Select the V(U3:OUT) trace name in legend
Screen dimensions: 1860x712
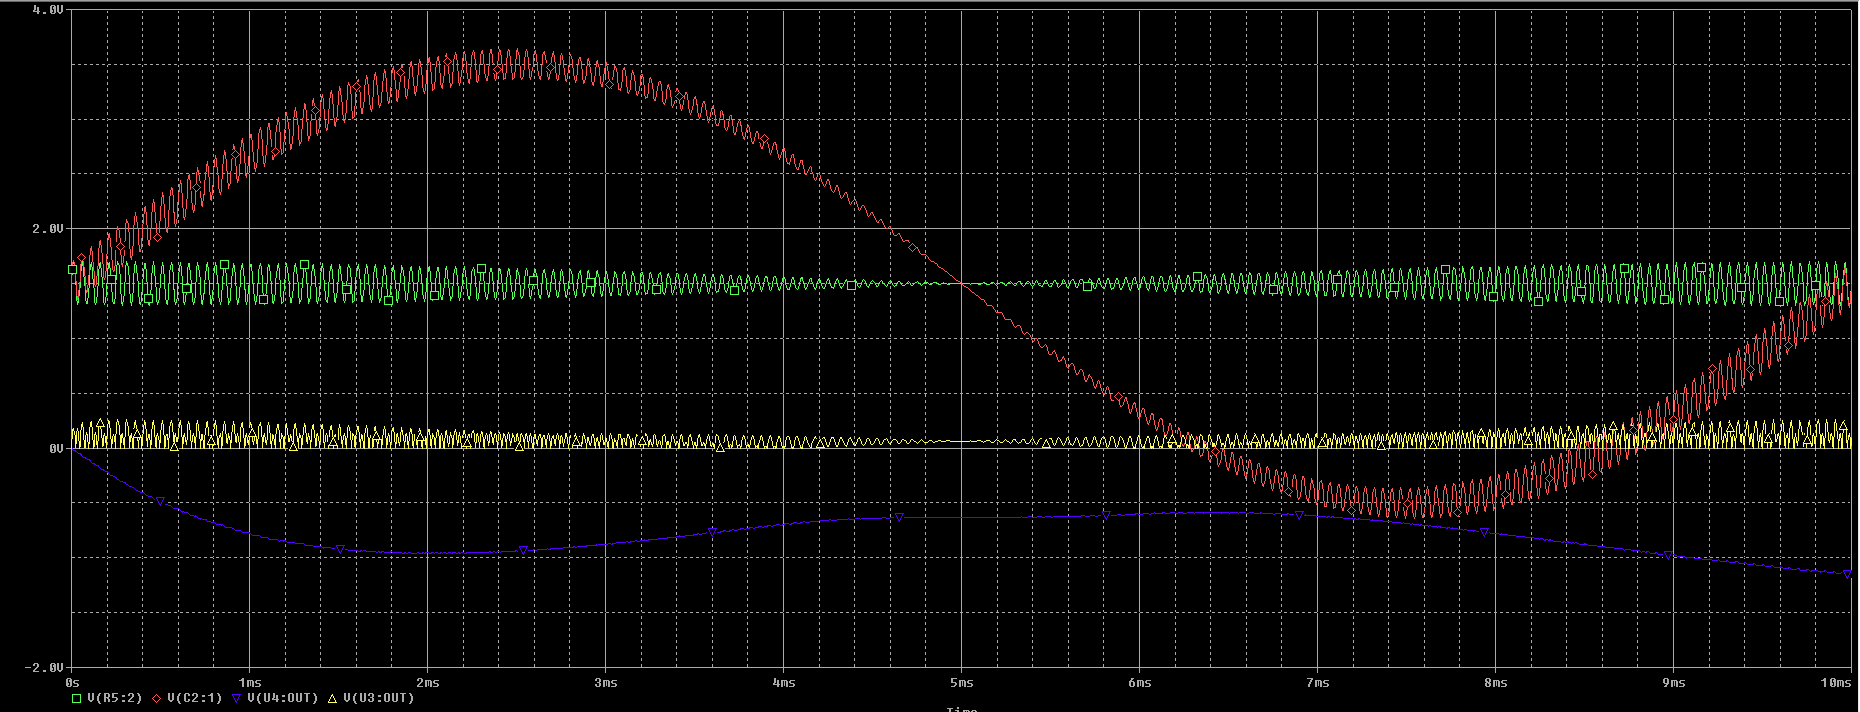[379, 698]
